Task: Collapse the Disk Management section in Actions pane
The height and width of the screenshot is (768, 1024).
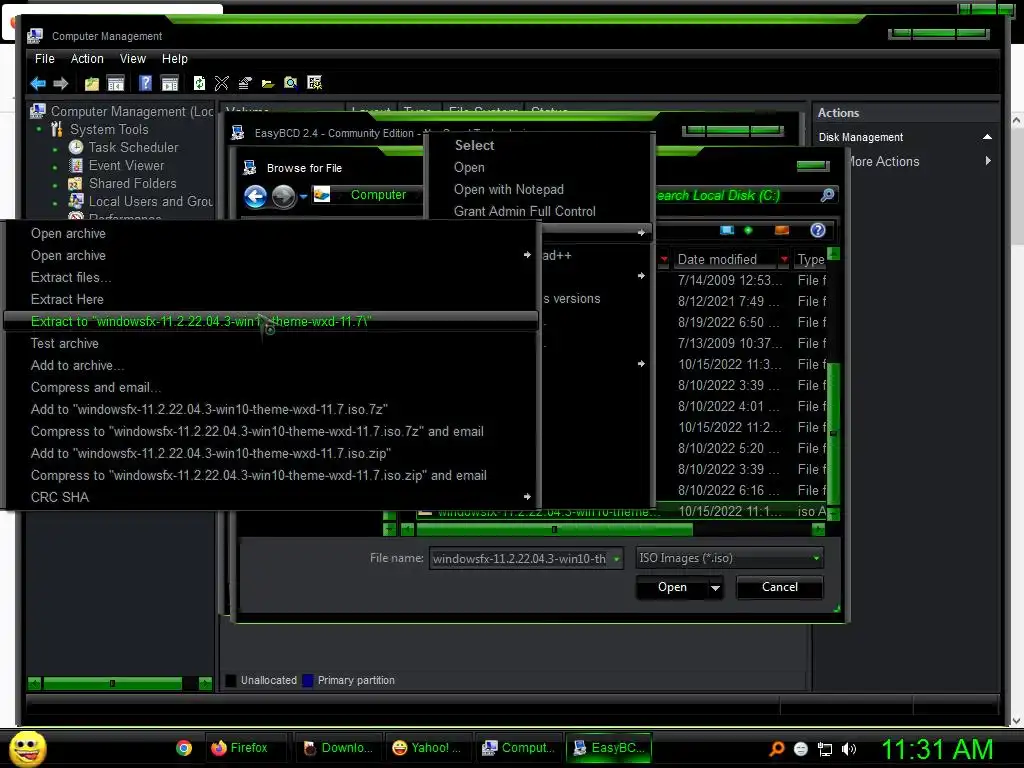Action: [987, 136]
